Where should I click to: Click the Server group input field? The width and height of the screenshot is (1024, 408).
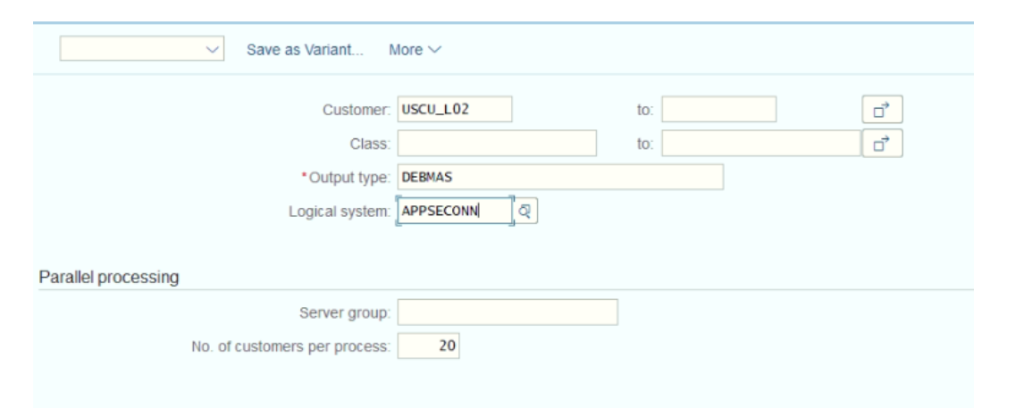tap(507, 312)
